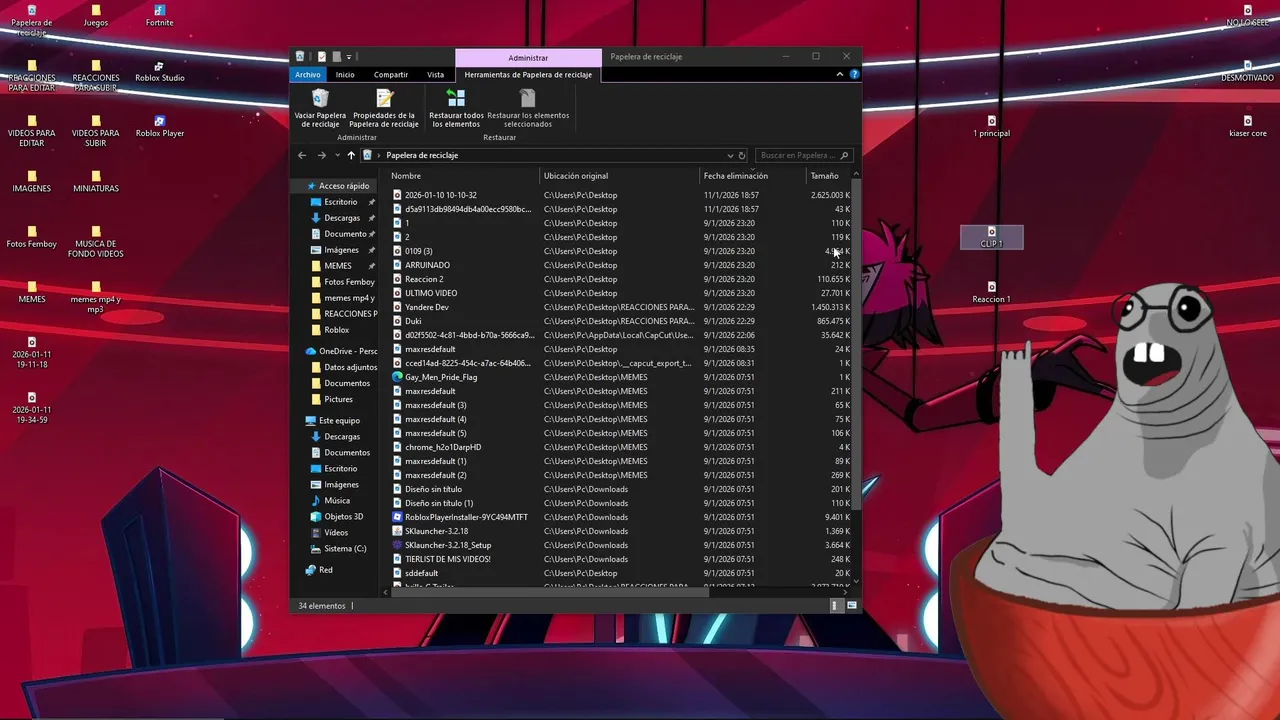Select the MINIATURAS desktop folder
This screenshot has width=1280, height=720.
coord(96,181)
